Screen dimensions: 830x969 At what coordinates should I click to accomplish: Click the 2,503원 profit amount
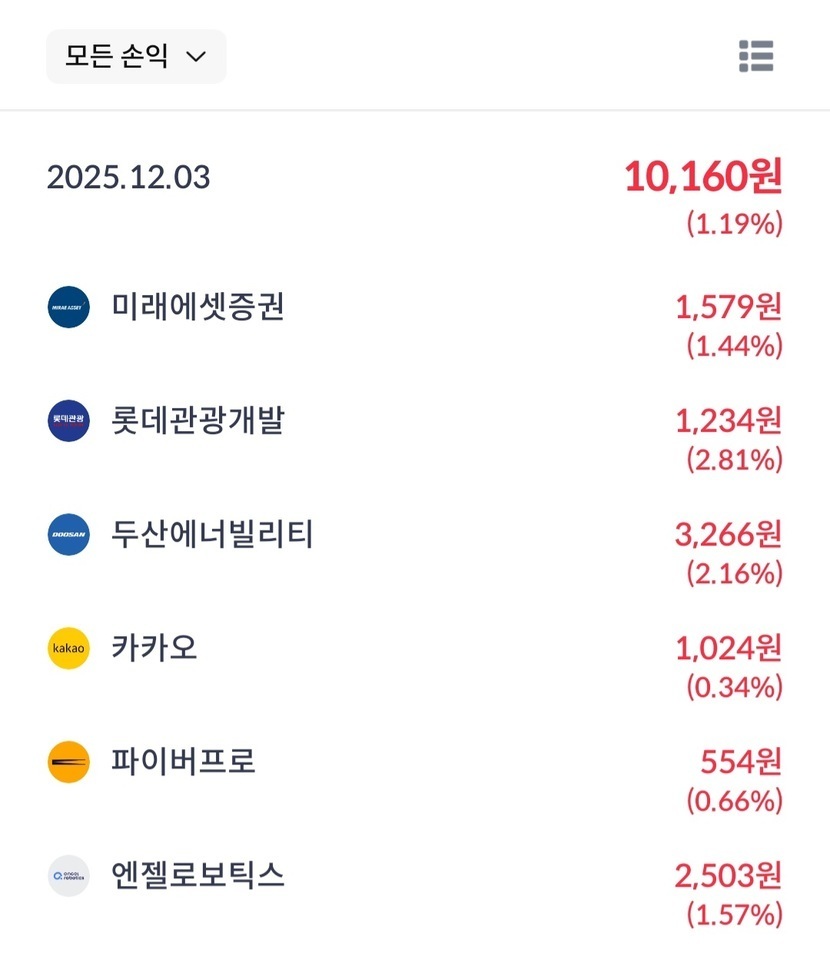point(728,877)
